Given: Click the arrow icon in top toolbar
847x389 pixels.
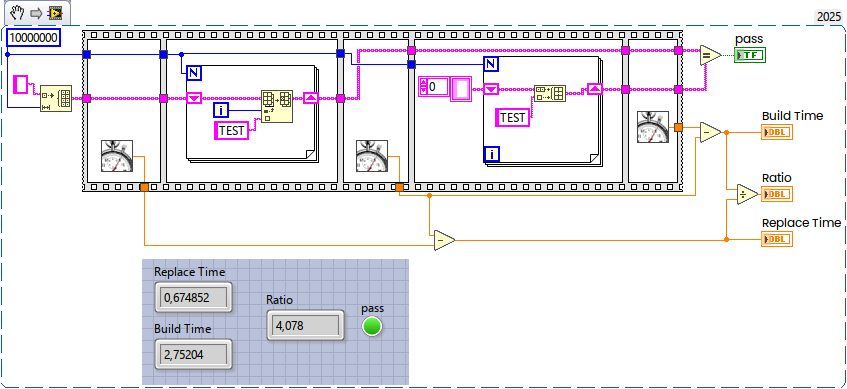Looking at the screenshot, I should (36, 13).
